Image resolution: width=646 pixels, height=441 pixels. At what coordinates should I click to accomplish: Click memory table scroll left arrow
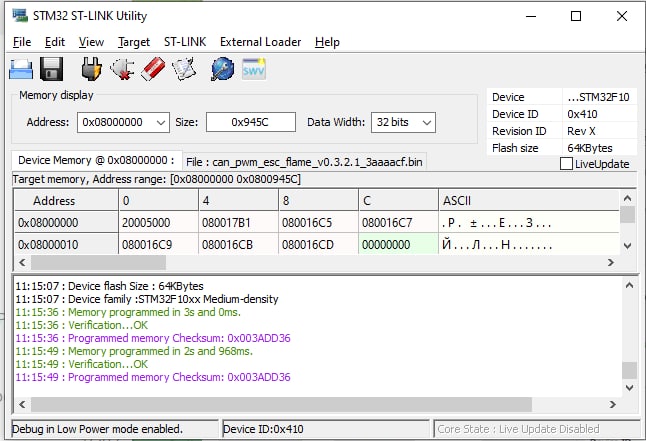pos(22,263)
